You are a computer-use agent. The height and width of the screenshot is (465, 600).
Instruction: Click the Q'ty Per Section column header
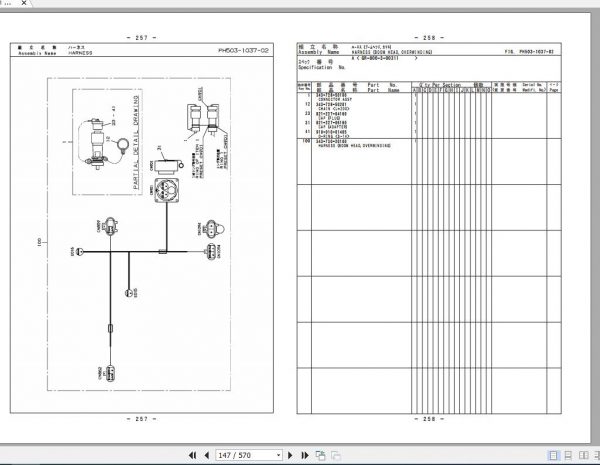tap(440, 85)
